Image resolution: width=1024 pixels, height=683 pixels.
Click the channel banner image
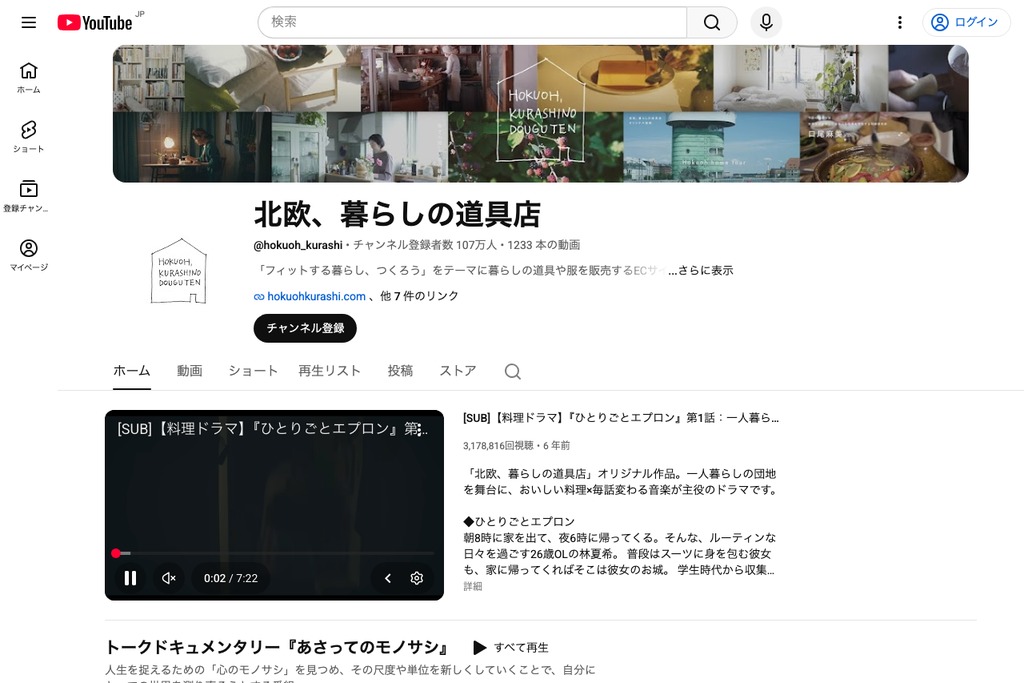[541, 114]
